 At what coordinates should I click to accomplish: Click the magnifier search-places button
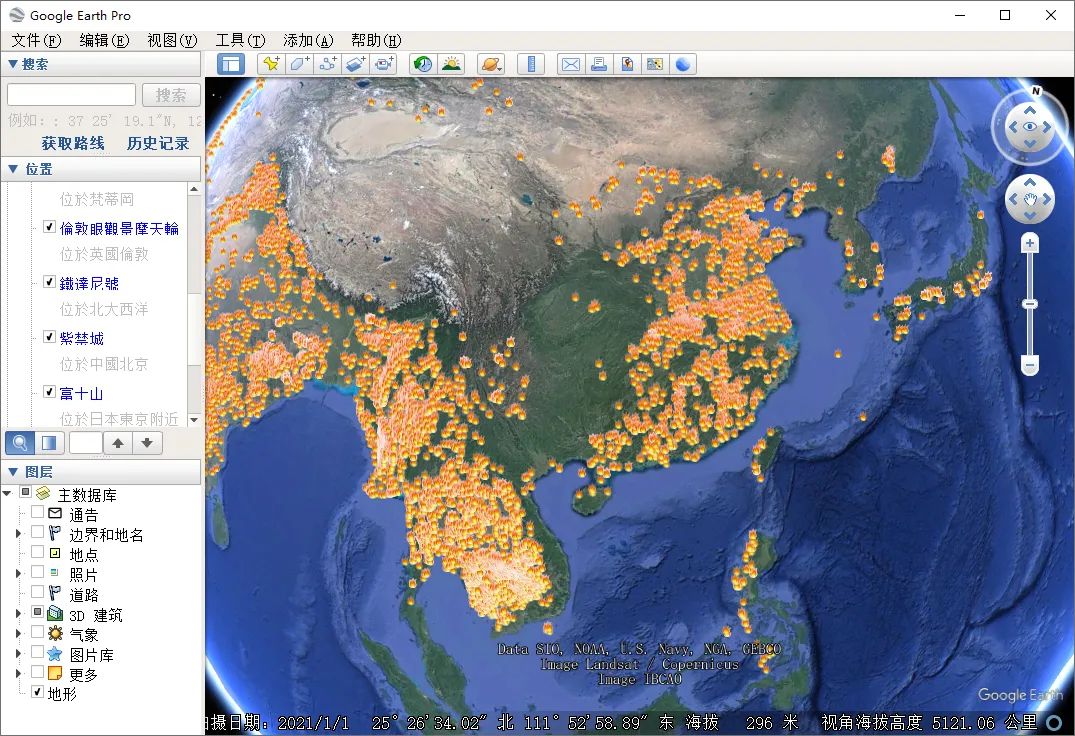20,443
